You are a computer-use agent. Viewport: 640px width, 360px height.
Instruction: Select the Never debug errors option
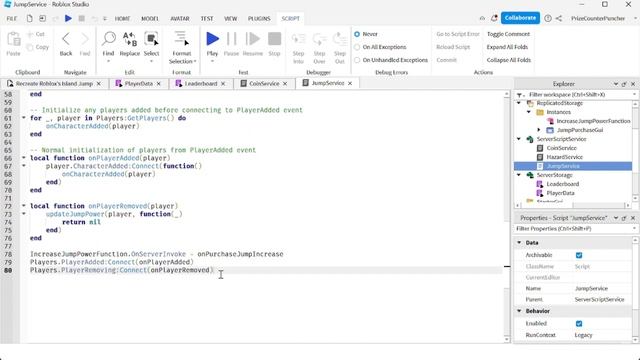pos(357,34)
